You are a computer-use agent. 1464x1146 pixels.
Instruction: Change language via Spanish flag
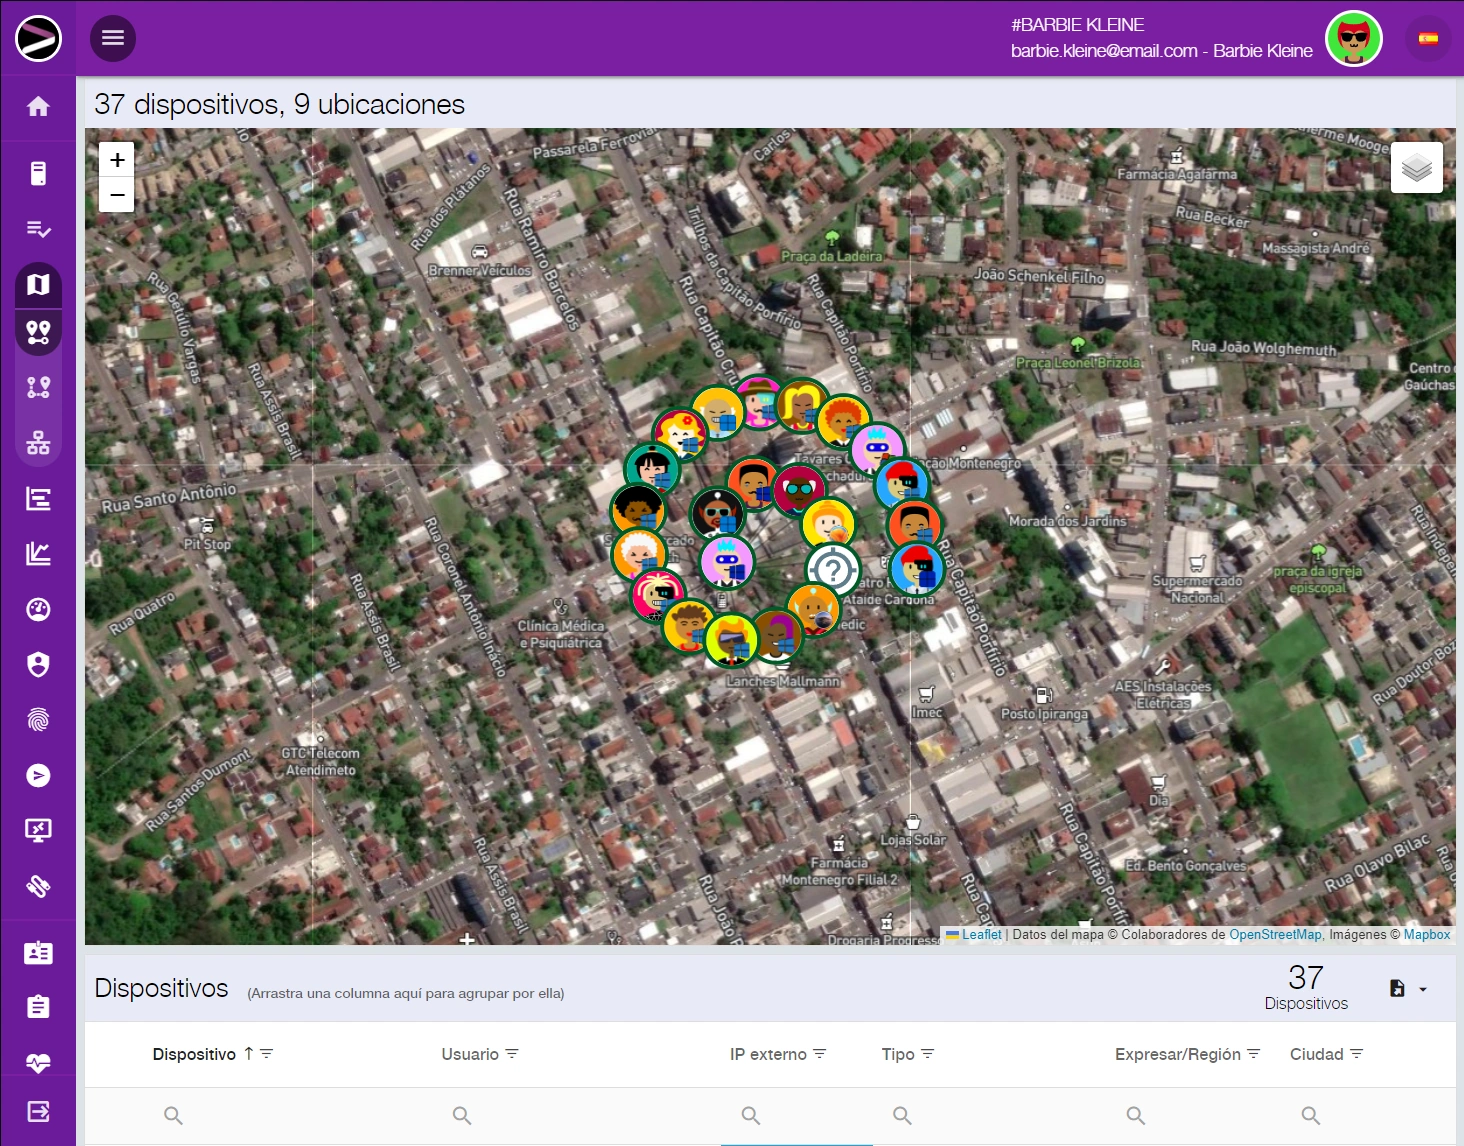pyautogui.click(x=1428, y=39)
